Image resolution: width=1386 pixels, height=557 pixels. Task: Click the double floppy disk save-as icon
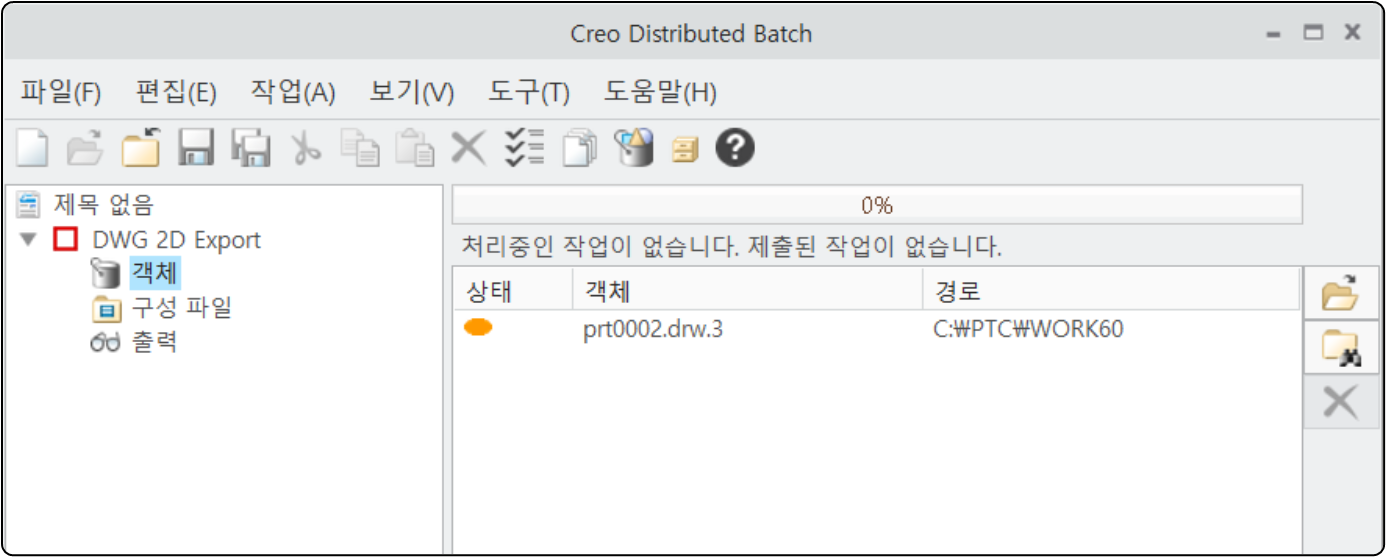pos(251,148)
